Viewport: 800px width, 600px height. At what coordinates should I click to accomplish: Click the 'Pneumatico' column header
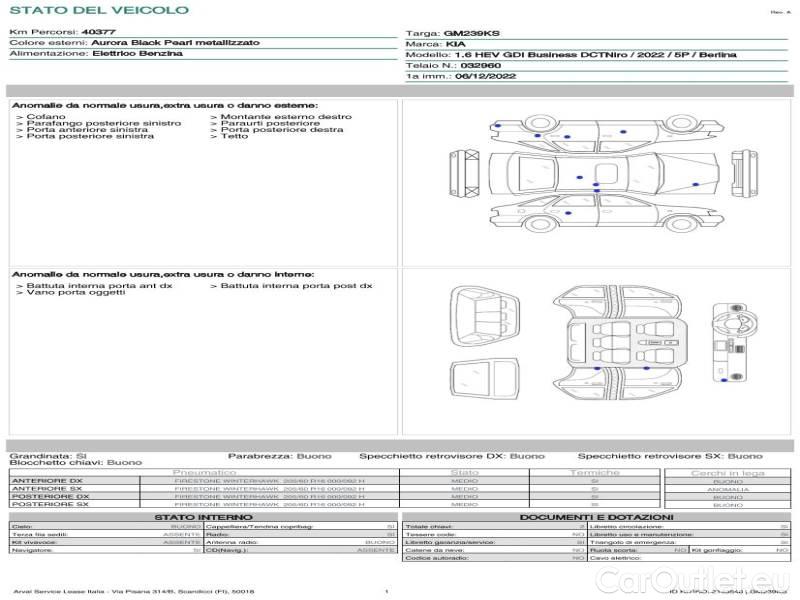click(205, 472)
